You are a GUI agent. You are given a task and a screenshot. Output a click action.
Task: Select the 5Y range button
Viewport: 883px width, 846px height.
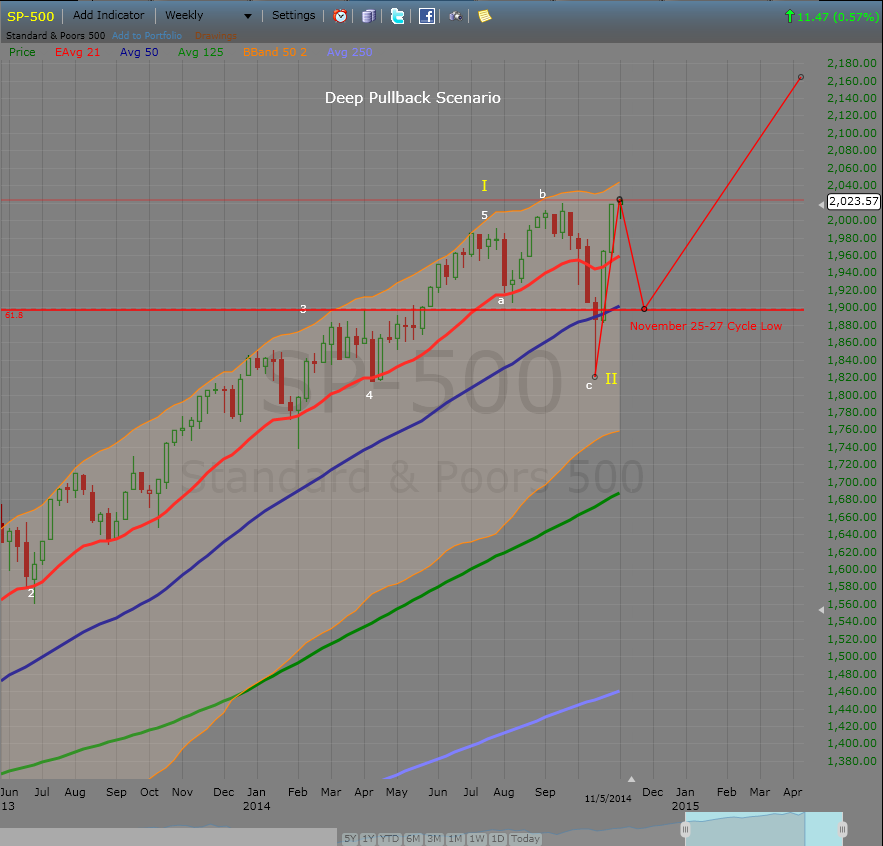coord(350,839)
